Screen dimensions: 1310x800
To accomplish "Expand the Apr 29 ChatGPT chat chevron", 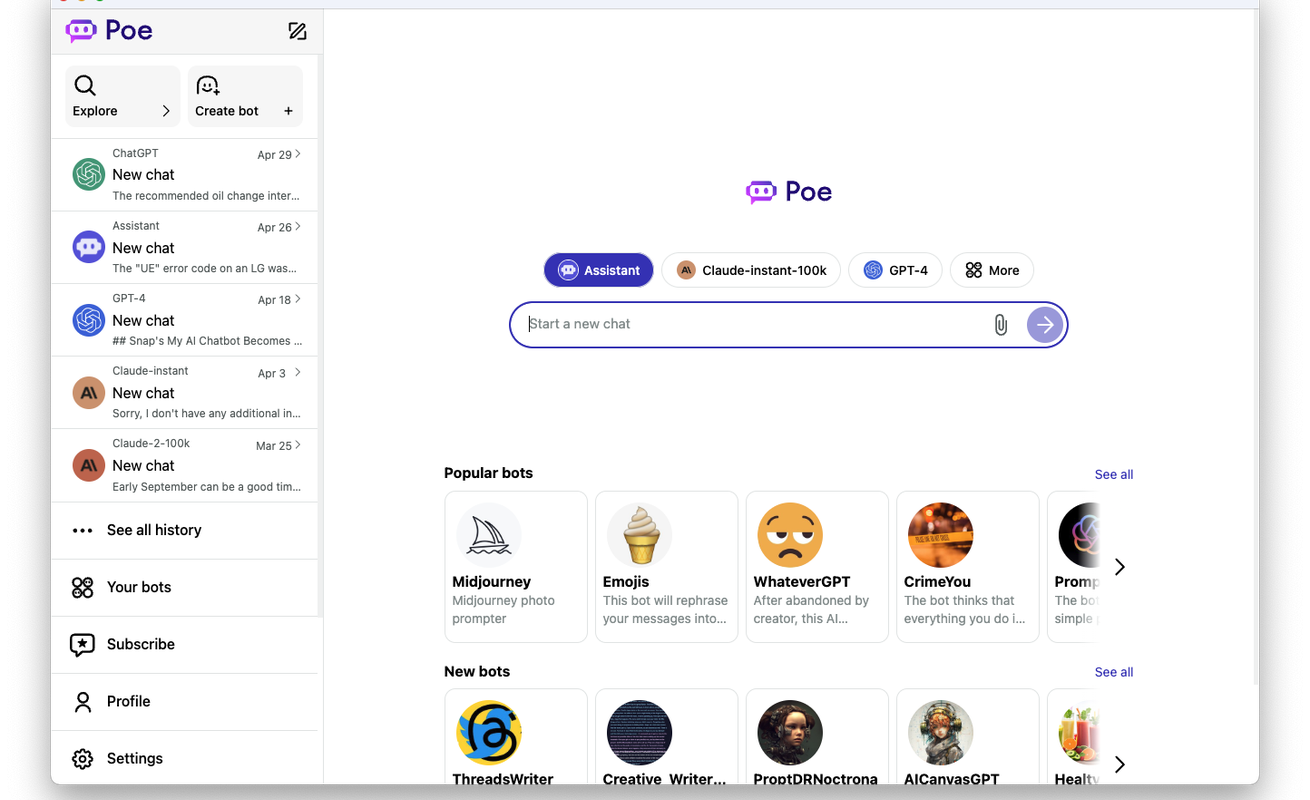I will 298,154.
